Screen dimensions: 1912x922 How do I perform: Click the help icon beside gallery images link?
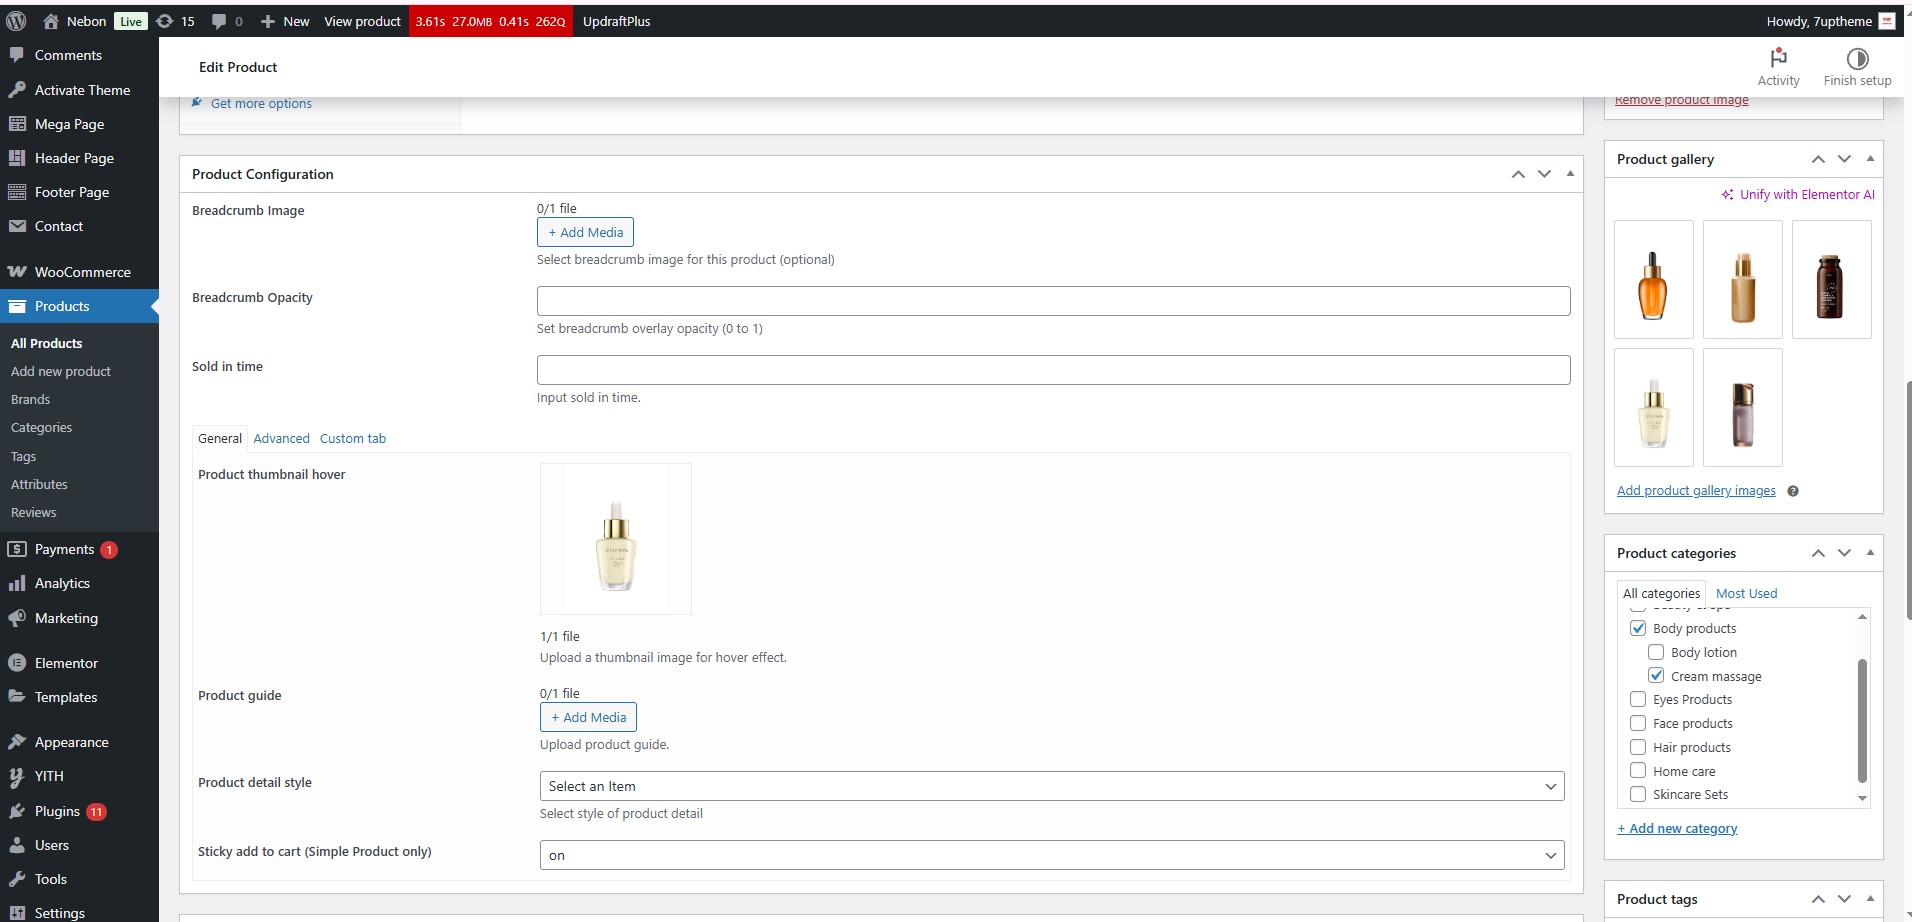pos(1793,491)
